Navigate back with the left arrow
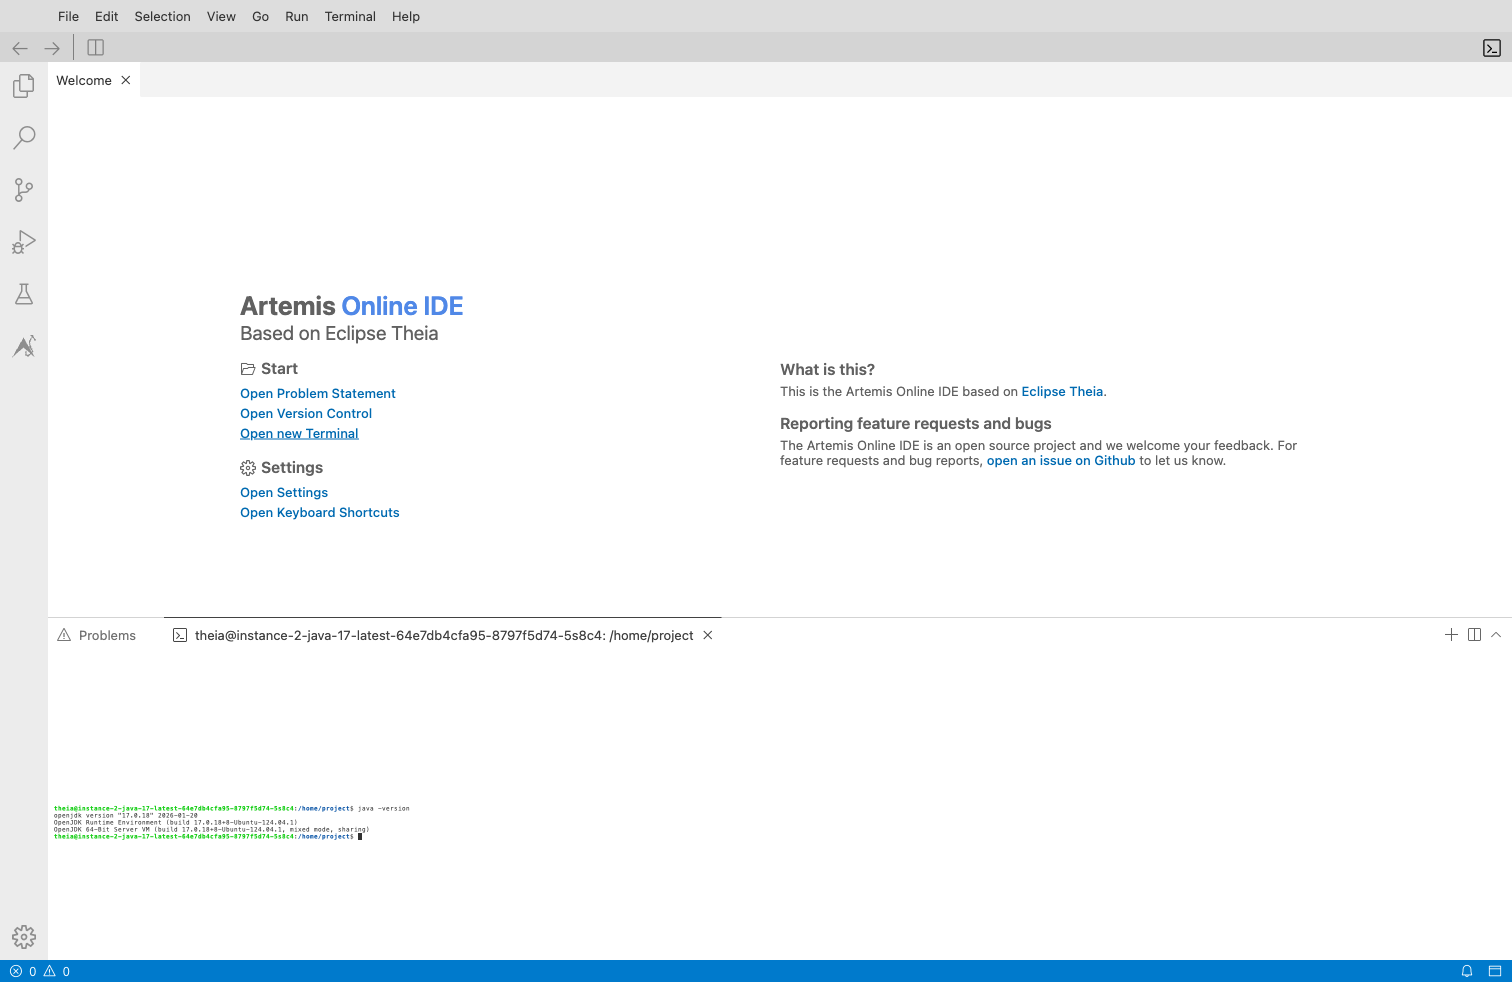The image size is (1512, 982). (20, 48)
